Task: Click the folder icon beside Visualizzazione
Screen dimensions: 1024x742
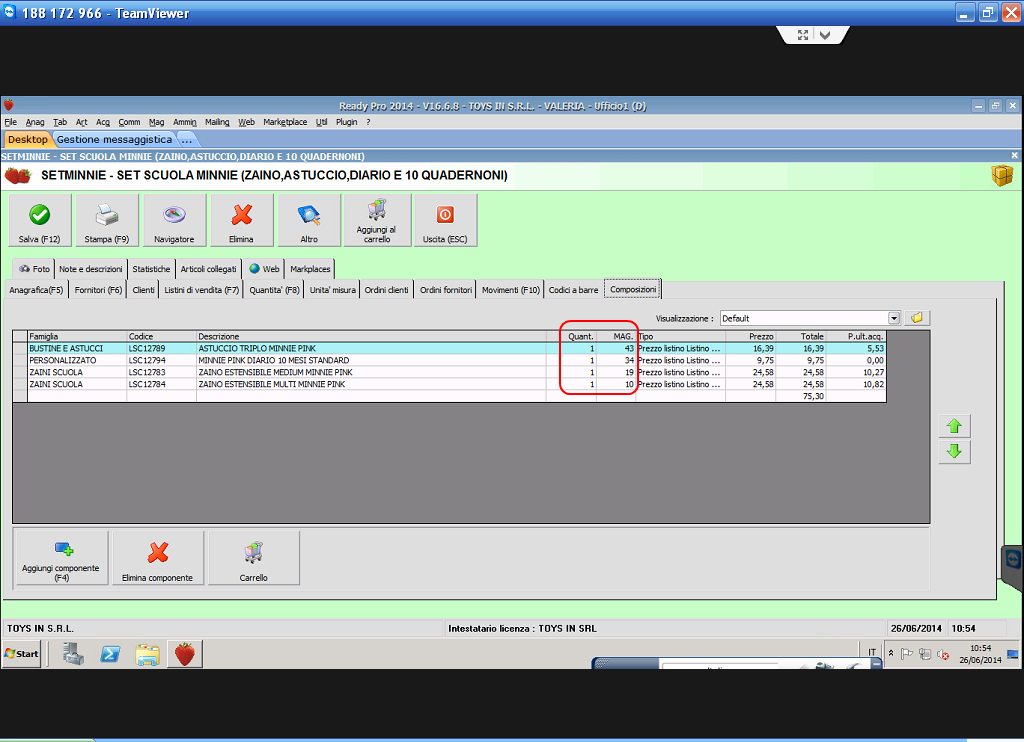Action: pyautogui.click(x=917, y=318)
